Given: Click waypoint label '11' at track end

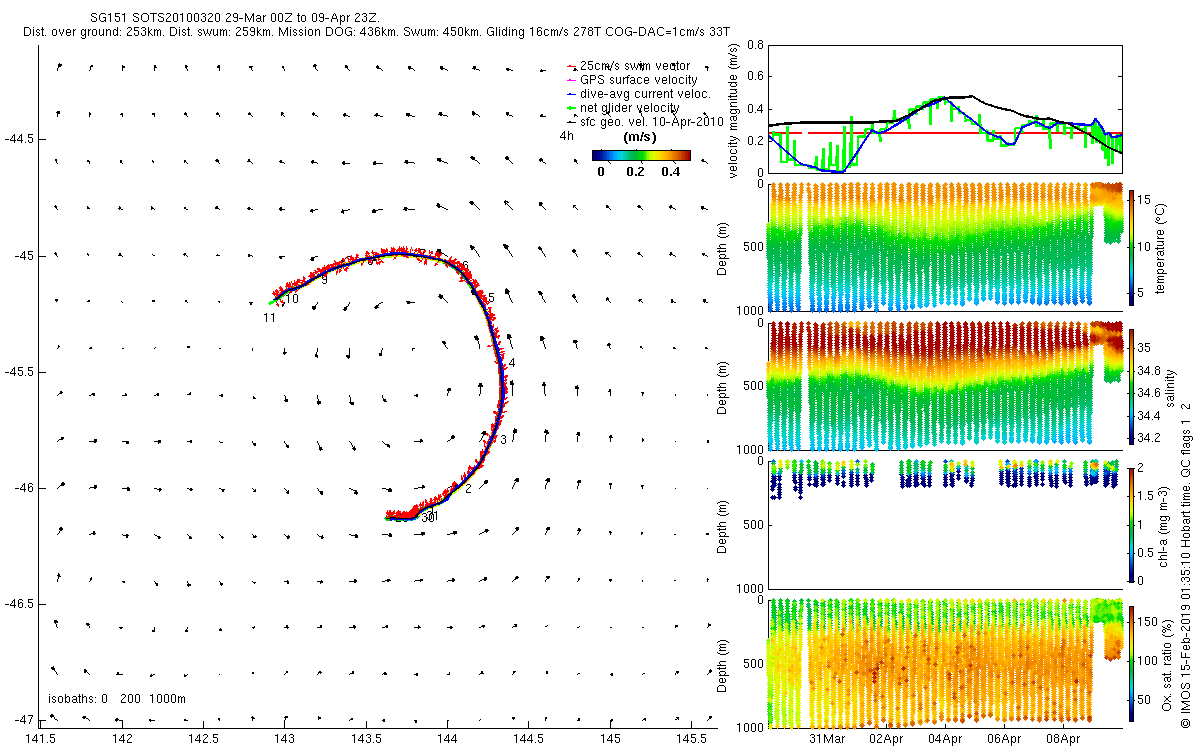Looking at the screenshot, I should pyautogui.click(x=269, y=318).
